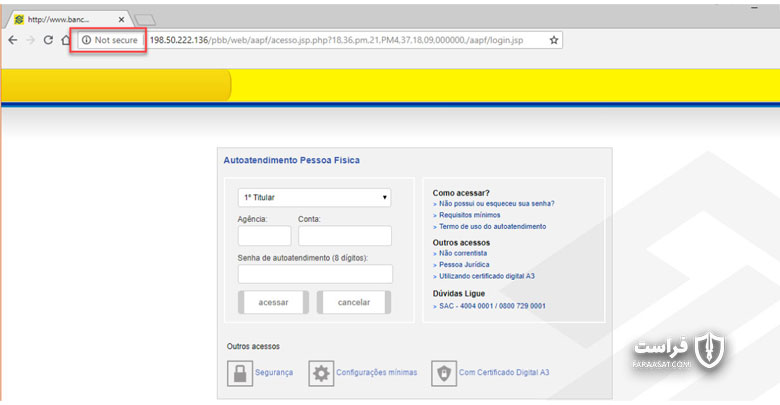Screen dimensions: 780x405
Task: Open a new browser tab
Action: pos(145,20)
